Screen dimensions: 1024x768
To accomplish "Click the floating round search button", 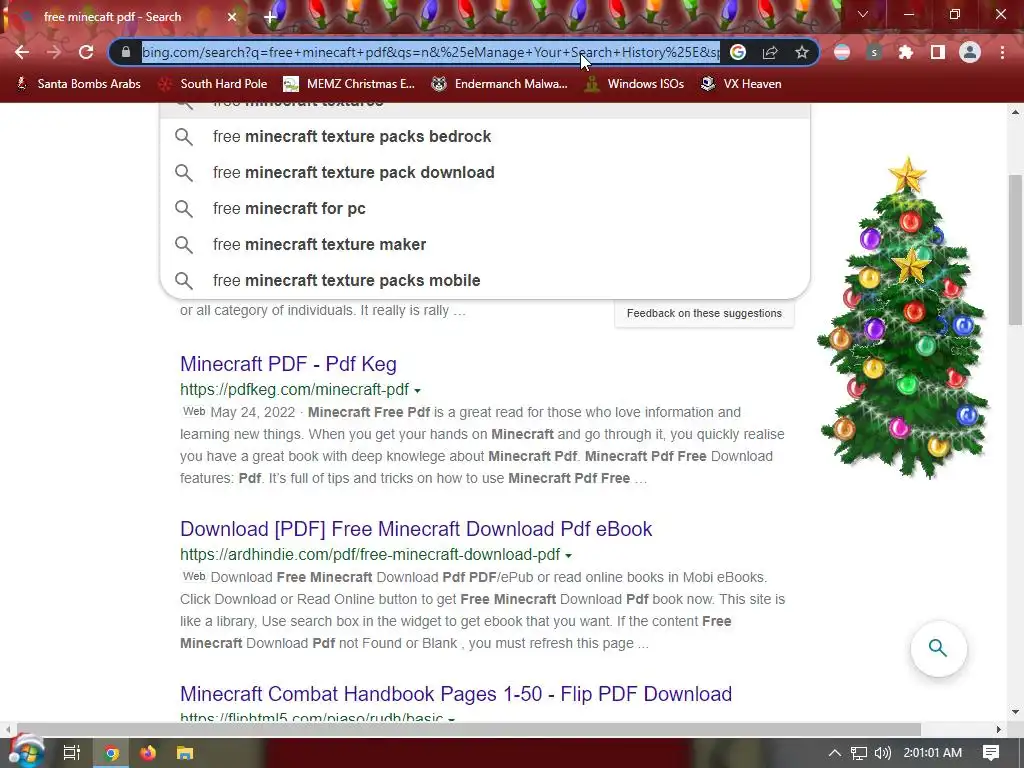I will 938,648.
